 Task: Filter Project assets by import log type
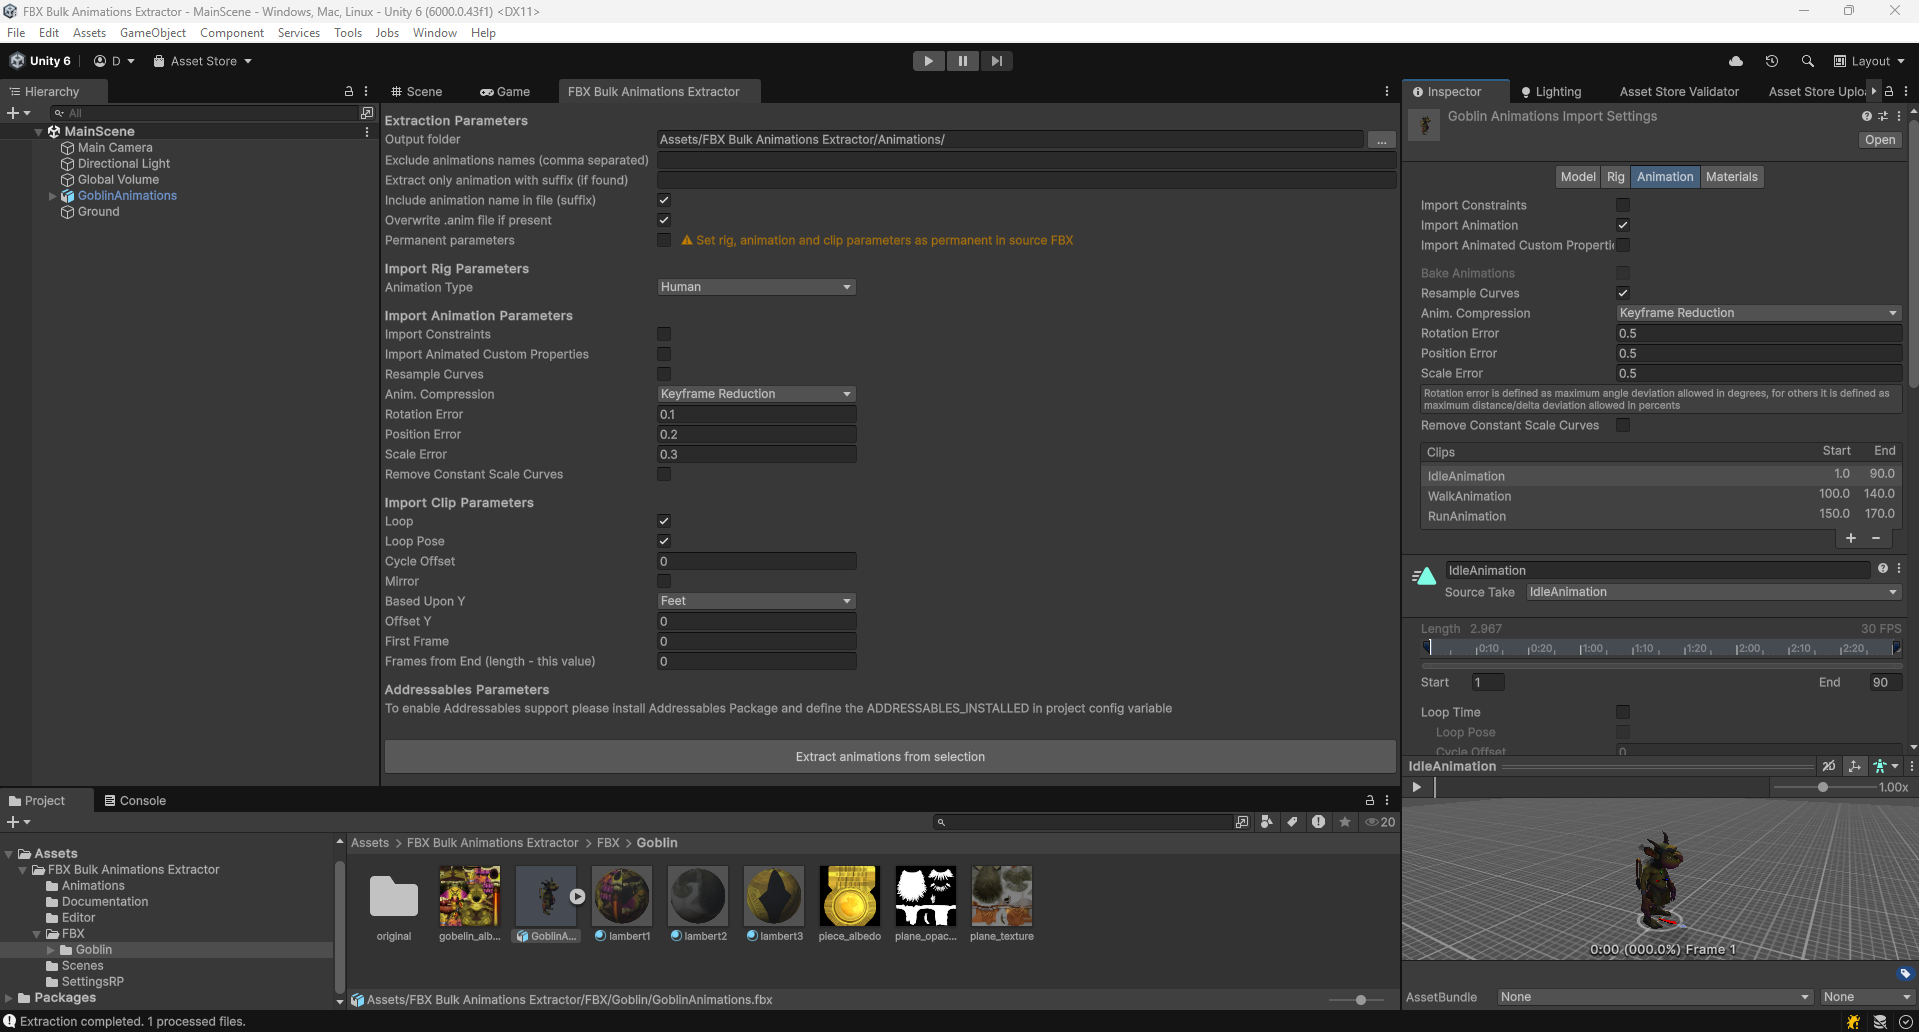1319,822
